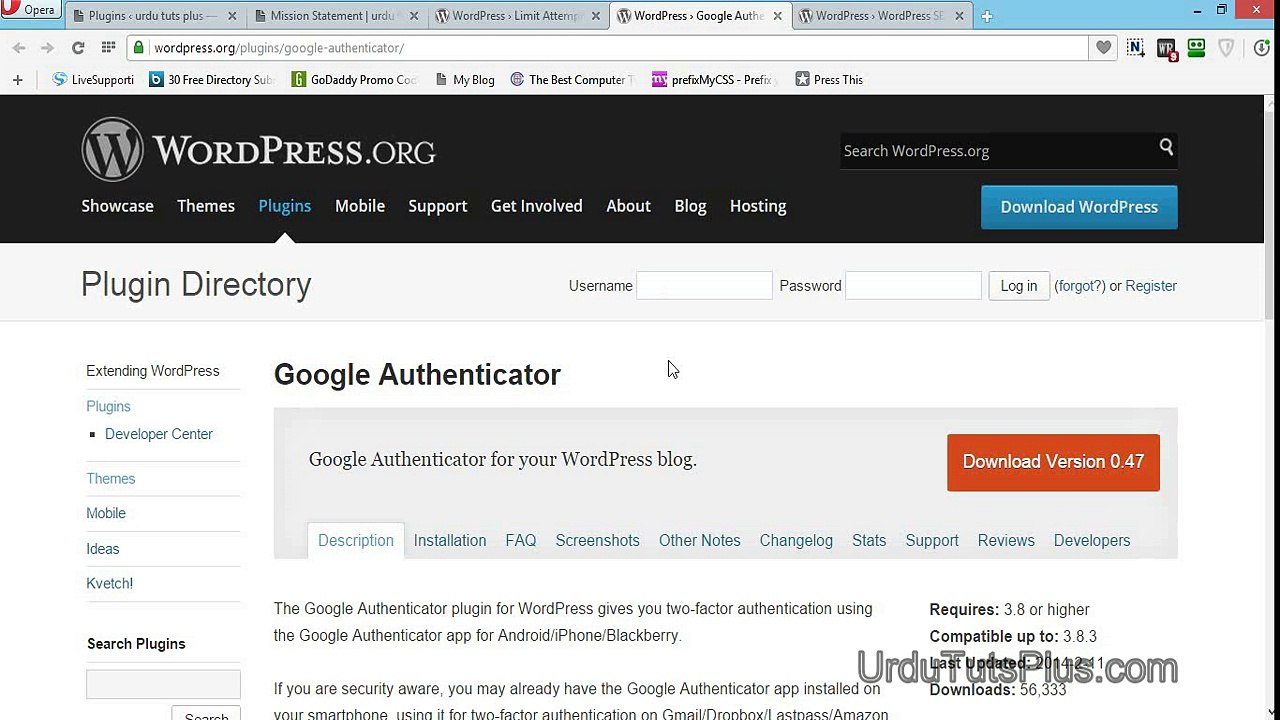Screen dimensions: 1280x720
Task: Download Version 0.47 of the plugin
Action: click(x=1053, y=462)
